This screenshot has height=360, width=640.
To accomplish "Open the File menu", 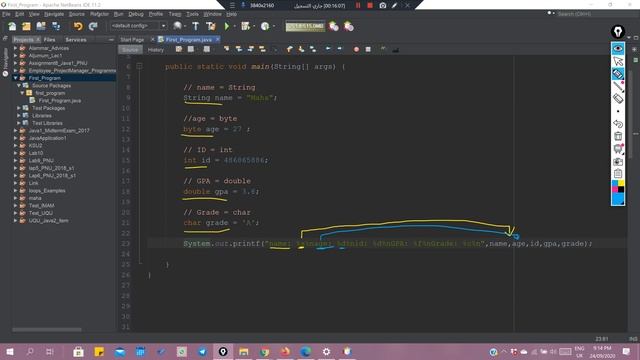I will [x=6, y=14].
